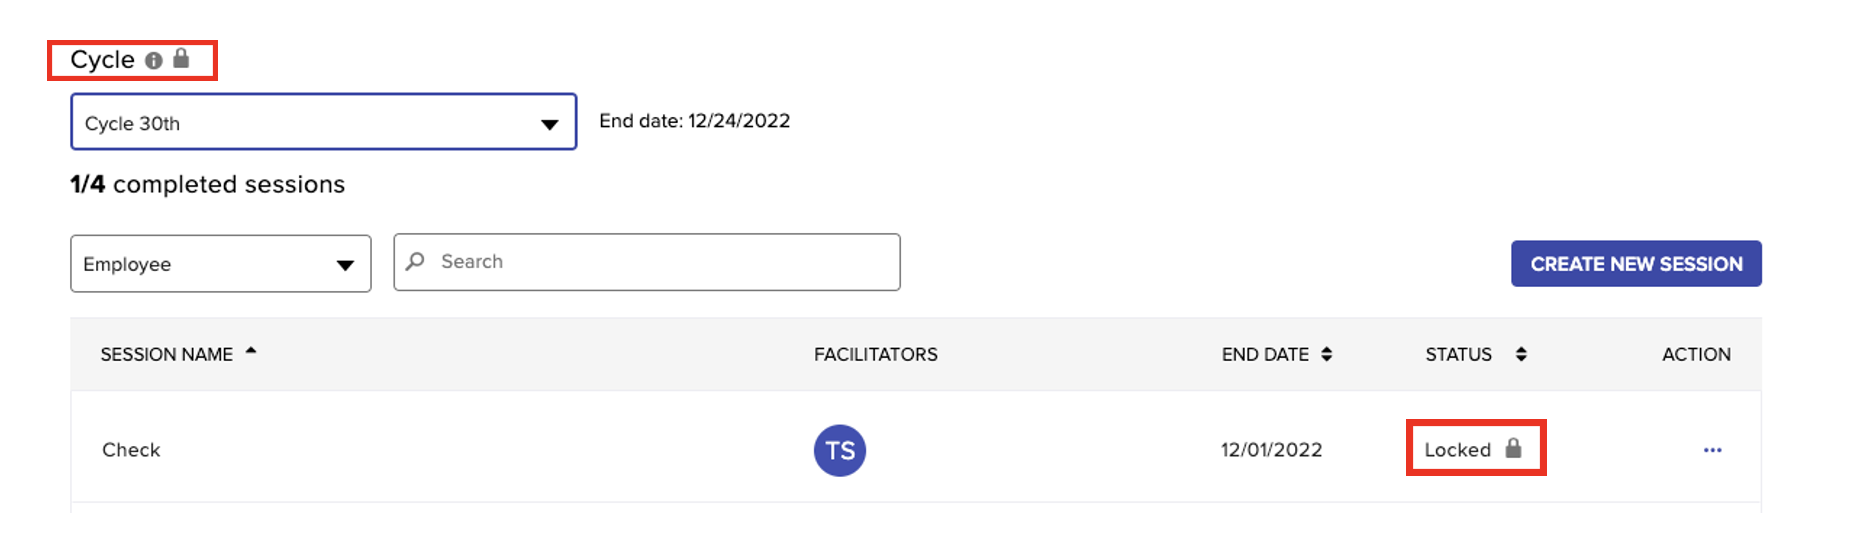Click the lock icon beside the Cycle heading
This screenshot has height=548, width=1858.
(181, 58)
